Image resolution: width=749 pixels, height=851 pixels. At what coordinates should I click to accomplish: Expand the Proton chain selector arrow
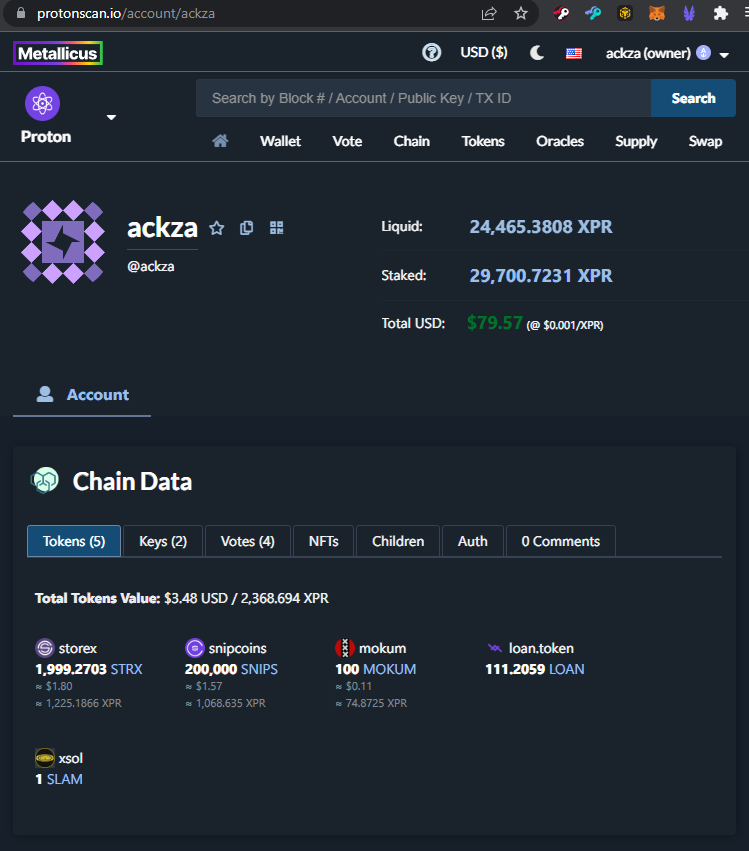[111, 117]
